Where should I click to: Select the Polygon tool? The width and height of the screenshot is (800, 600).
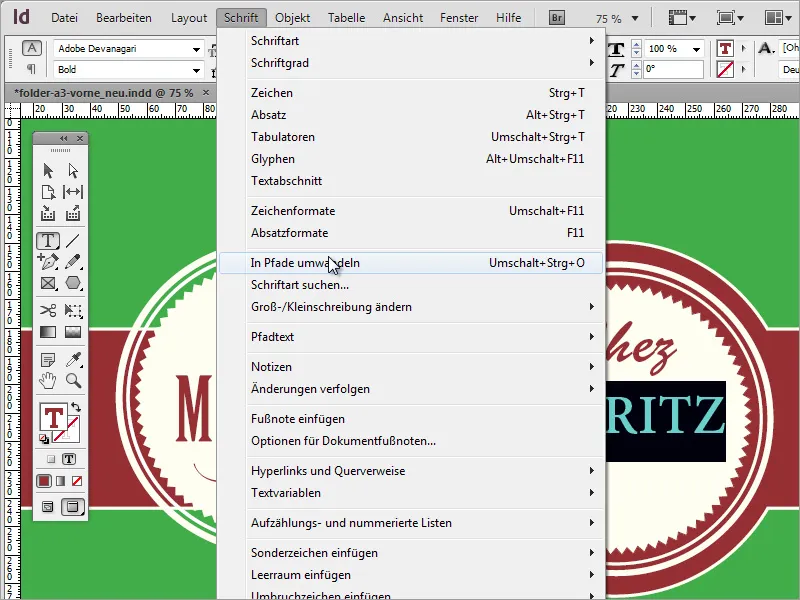coord(73,283)
